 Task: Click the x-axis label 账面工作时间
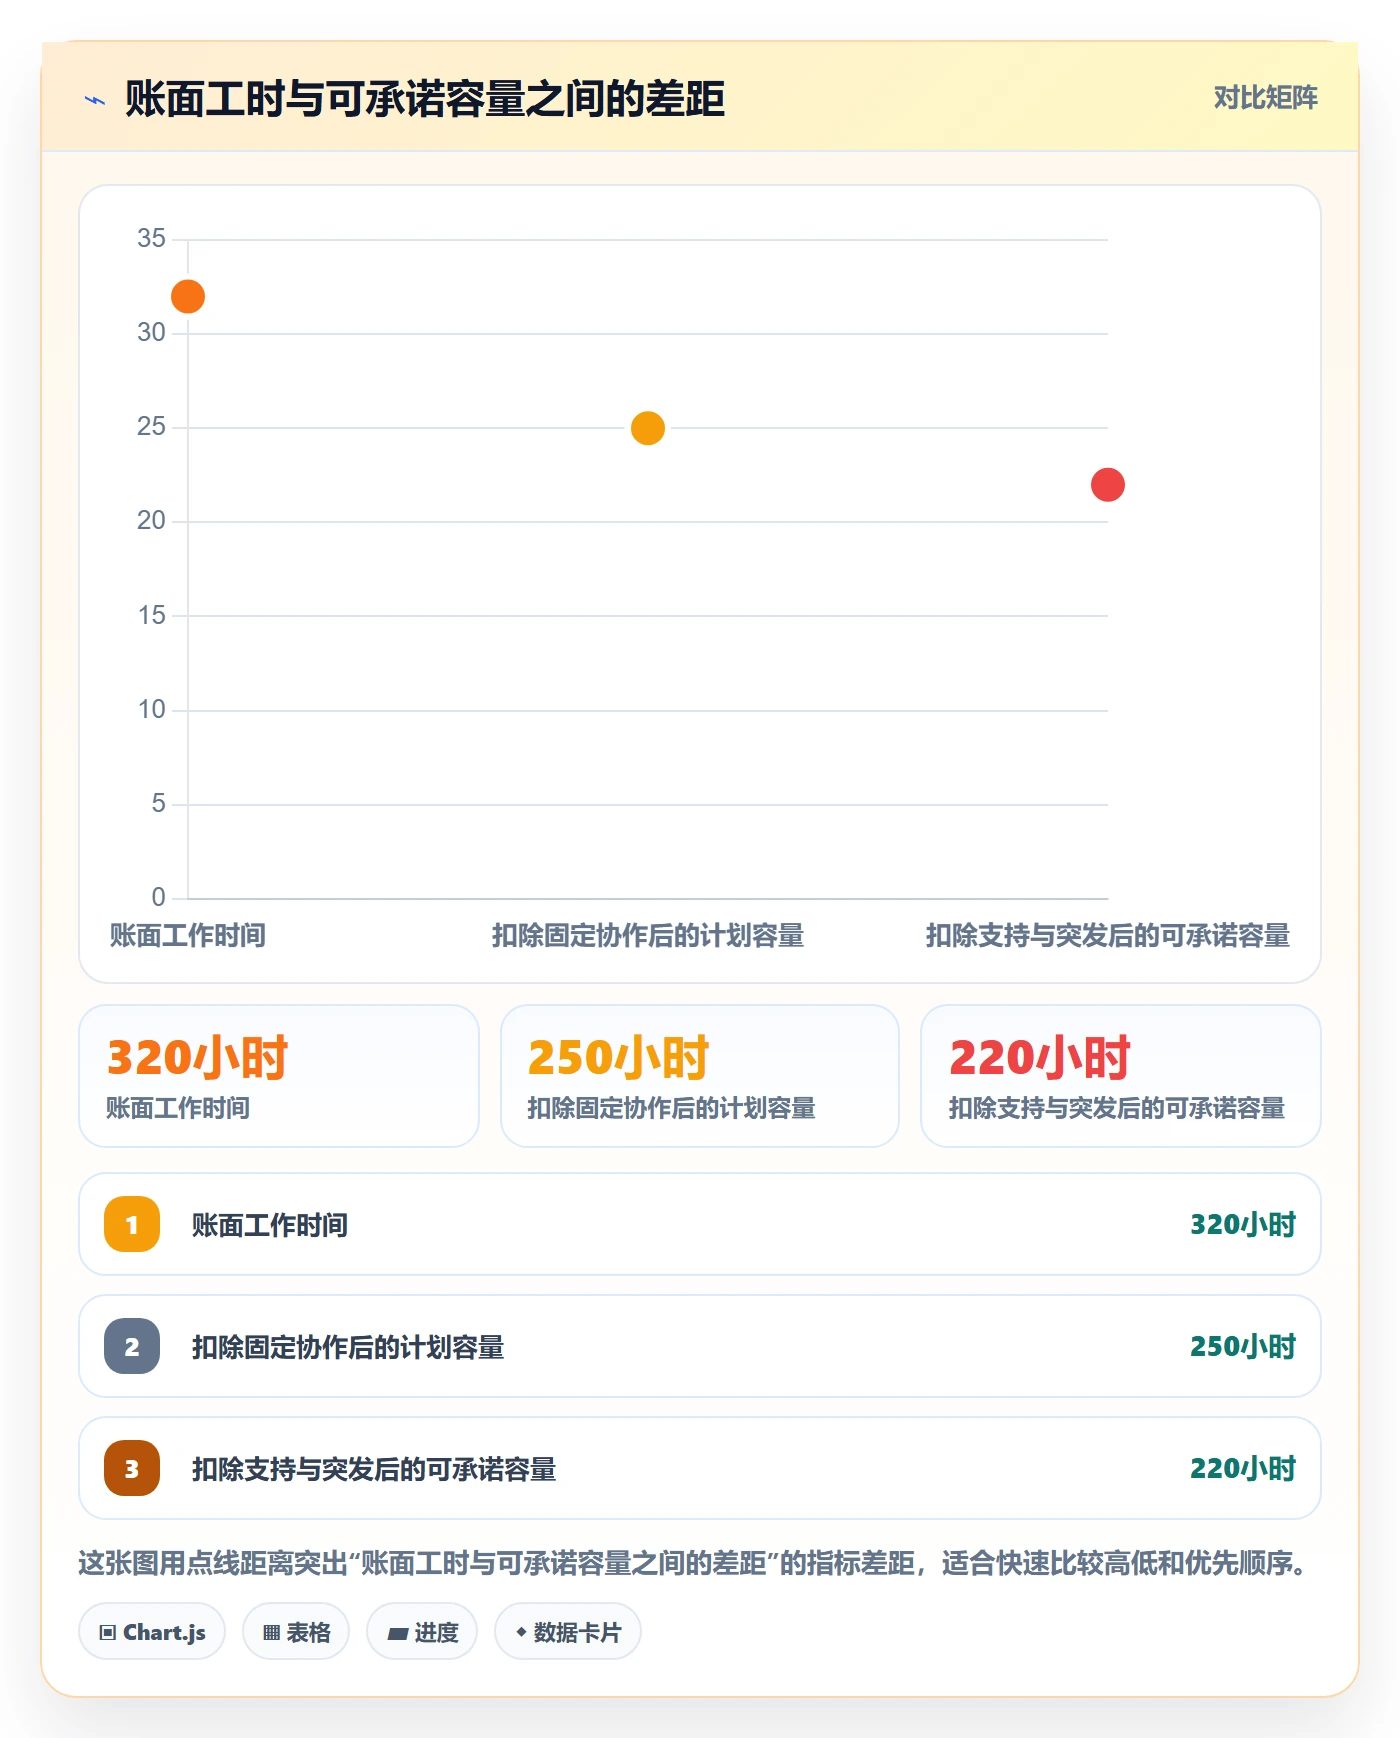point(188,936)
